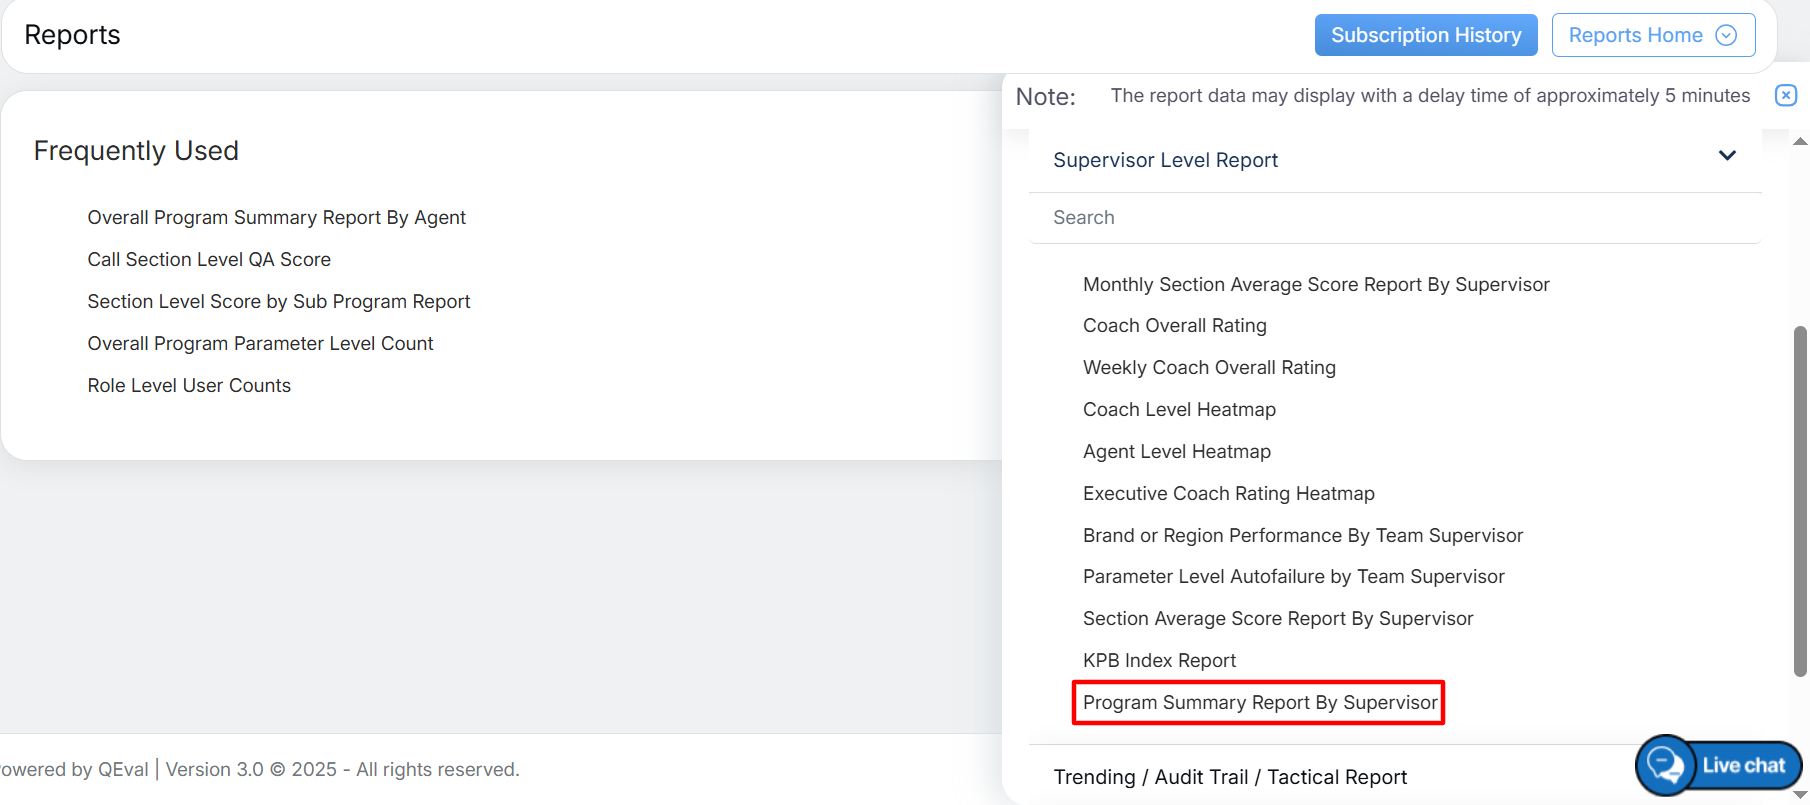The width and height of the screenshot is (1810, 805).
Task: Open the Live chat bubble icon
Action: [x=1665, y=766]
